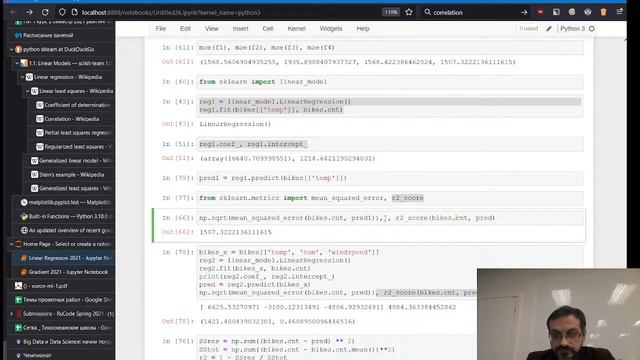
Task: Click the cell with 'reg1.coef_, reg1.intercept_'
Action: coord(390,144)
